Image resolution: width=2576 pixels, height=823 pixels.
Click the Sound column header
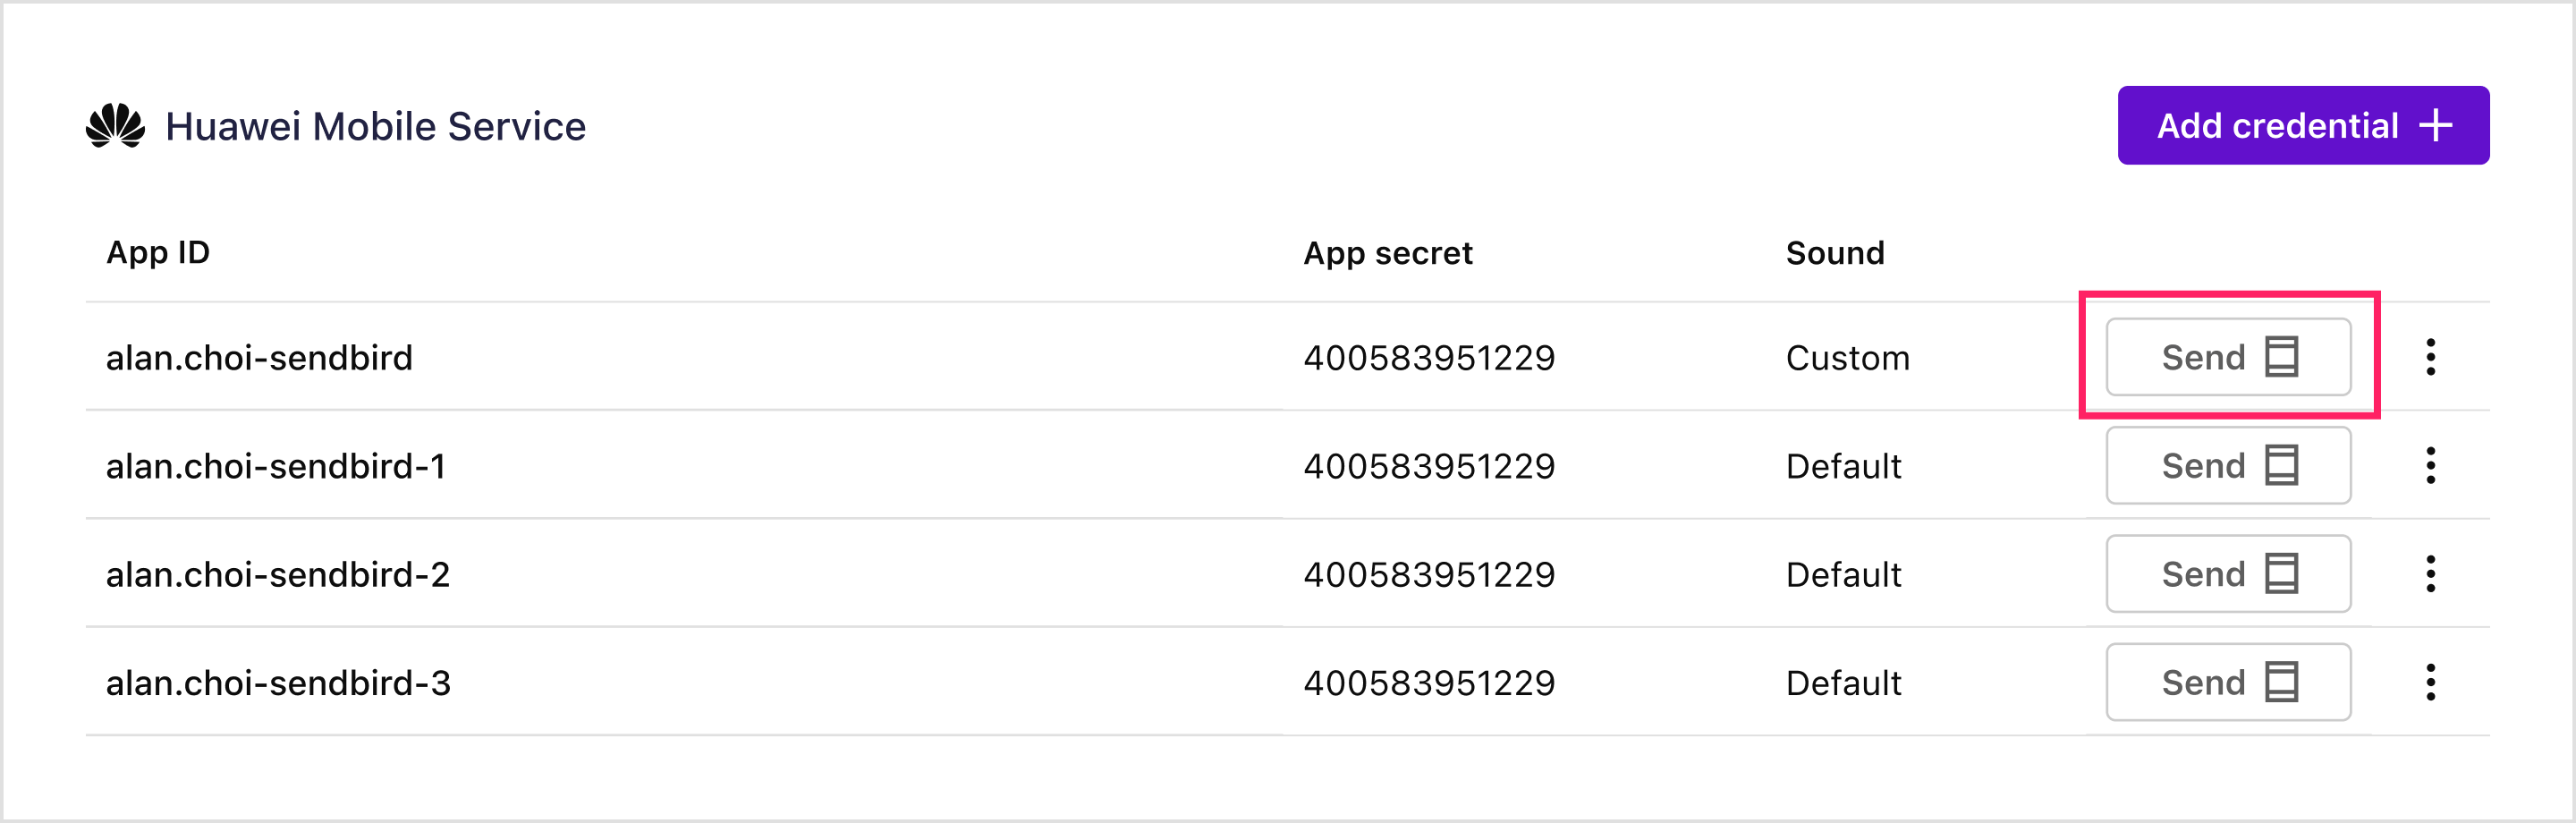(x=1835, y=253)
